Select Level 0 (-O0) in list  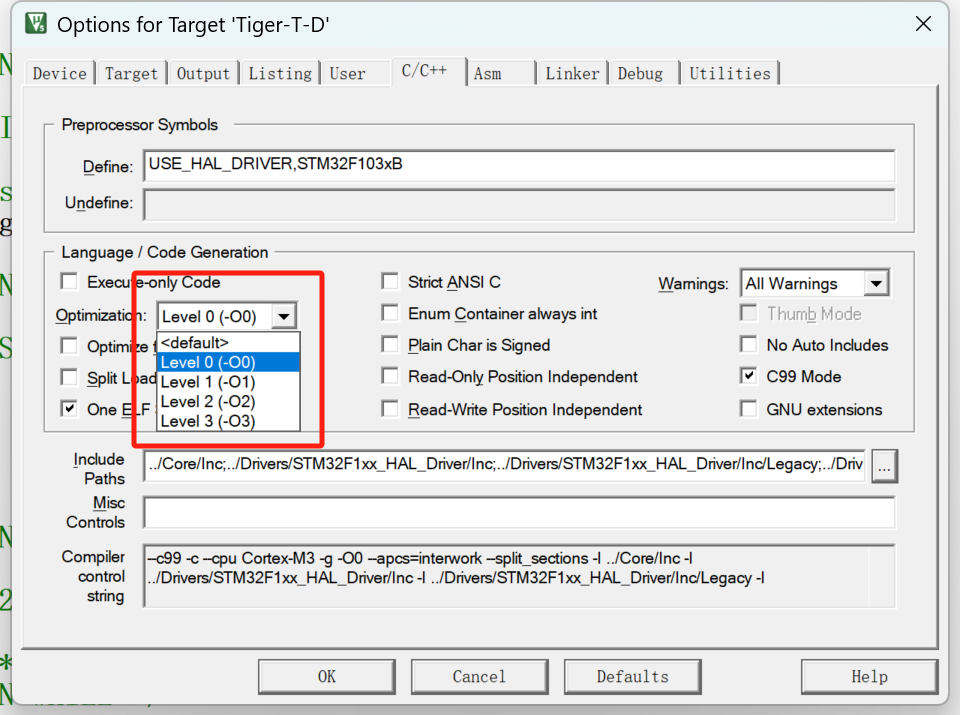pyautogui.click(x=228, y=362)
